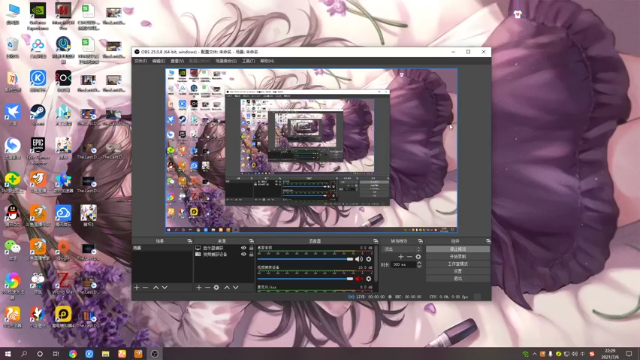Toggle visibility eye of the video capture device source
The height and width of the screenshot is (360, 640).
coord(244,254)
